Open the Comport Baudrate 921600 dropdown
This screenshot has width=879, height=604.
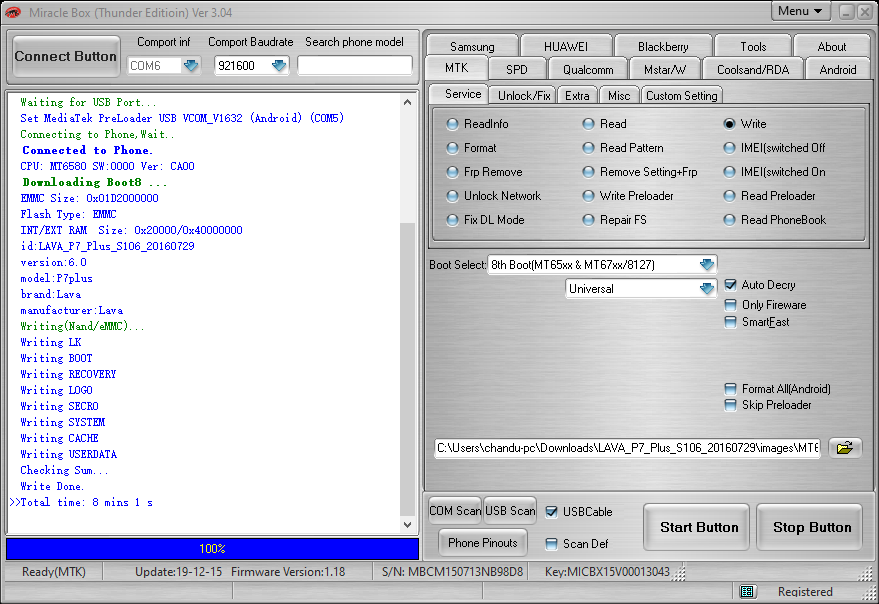pyautogui.click(x=279, y=66)
